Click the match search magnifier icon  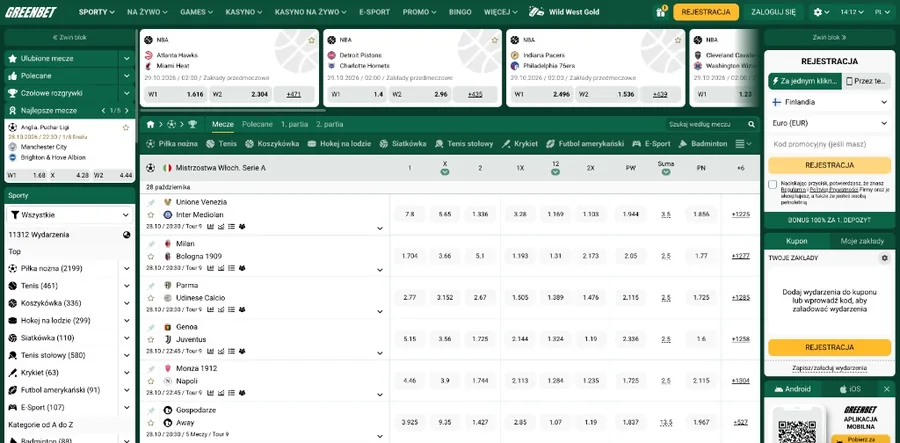[751, 124]
